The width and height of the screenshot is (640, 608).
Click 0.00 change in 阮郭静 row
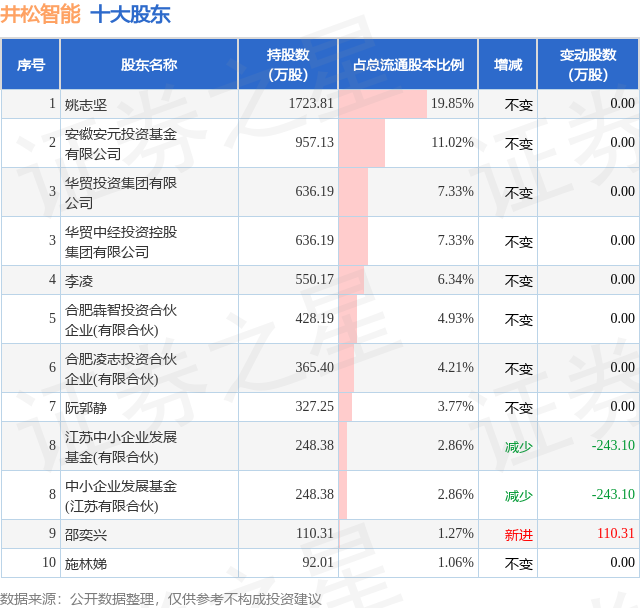click(622, 407)
